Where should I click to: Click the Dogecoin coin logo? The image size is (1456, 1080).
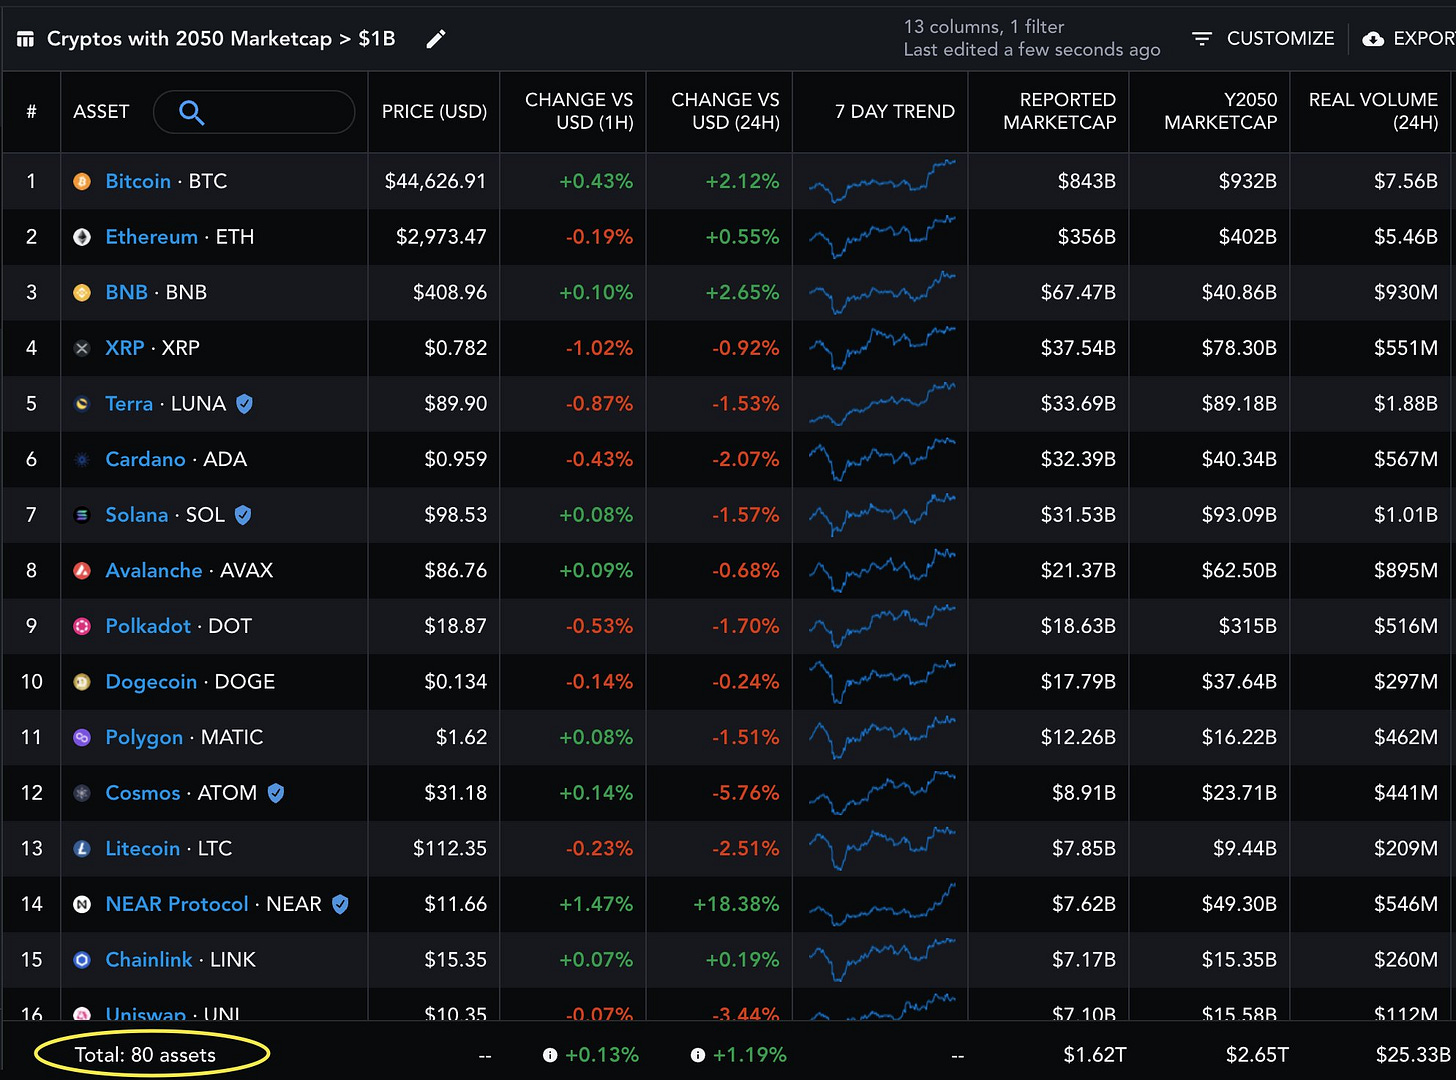(x=82, y=682)
